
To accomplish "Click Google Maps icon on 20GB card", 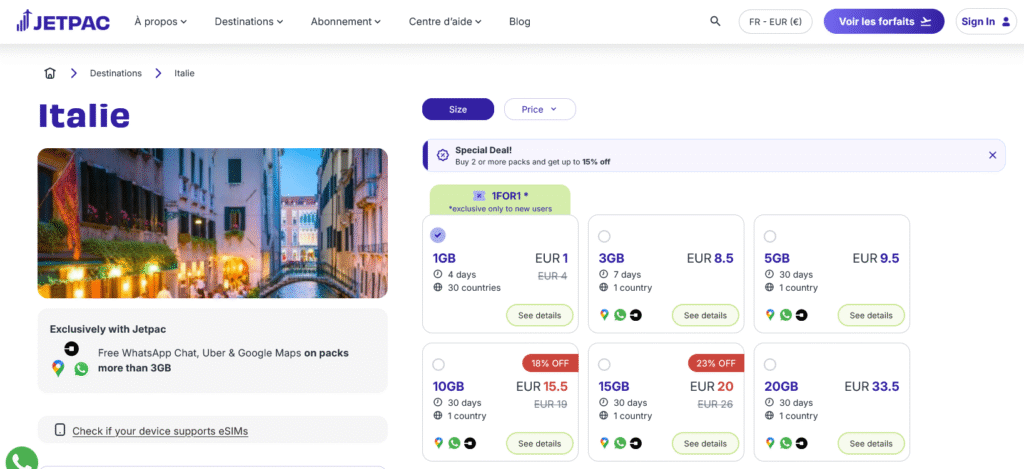I will (770, 443).
